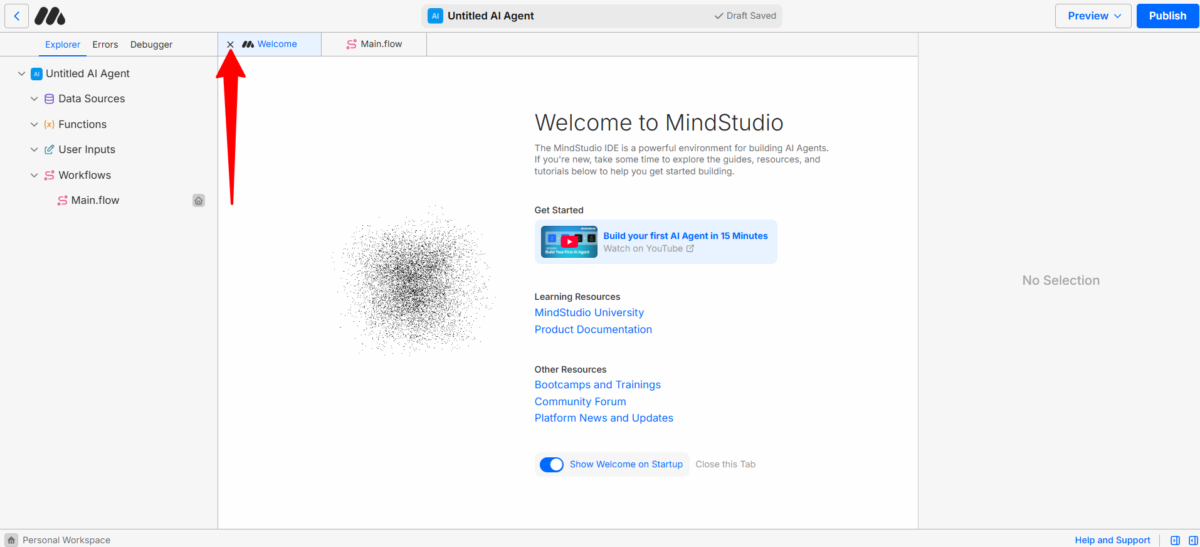Switch to the Debugger tab
The width and height of the screenshot is (1200, 547).
pyautogui.click(x=151, y=44)
